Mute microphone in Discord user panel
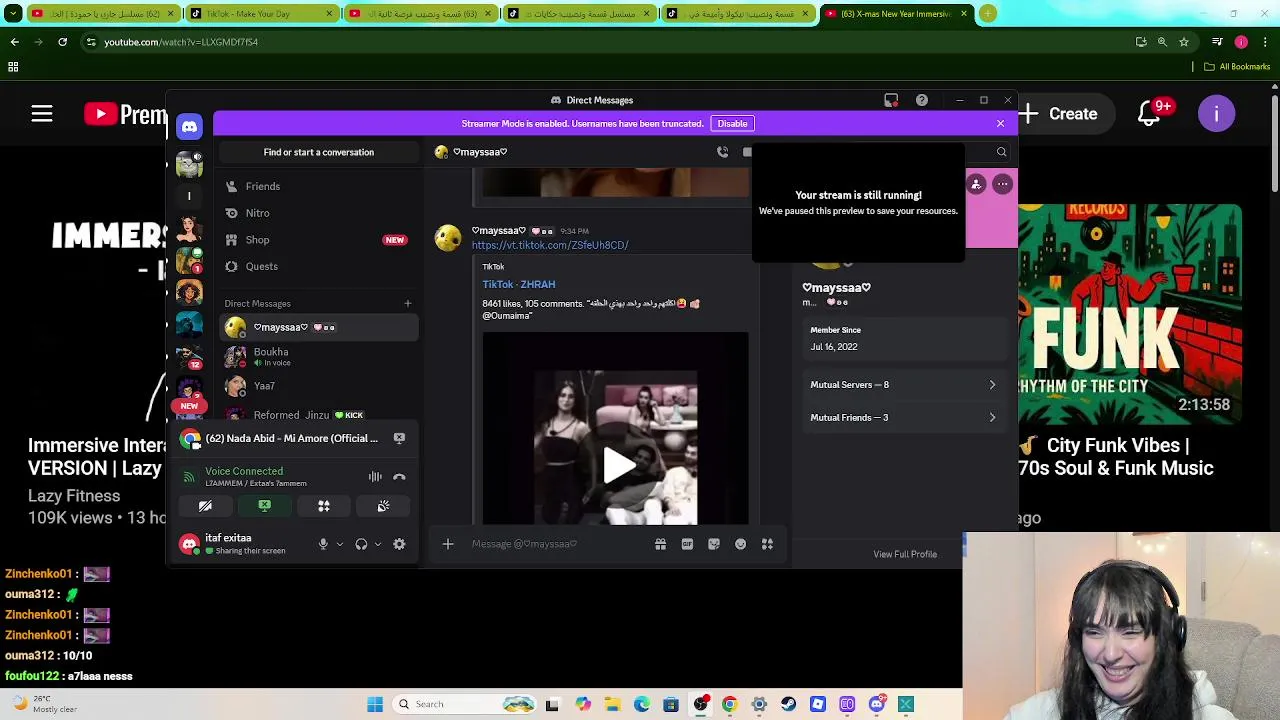This screenshot has height=720, width=1280. 323,544
